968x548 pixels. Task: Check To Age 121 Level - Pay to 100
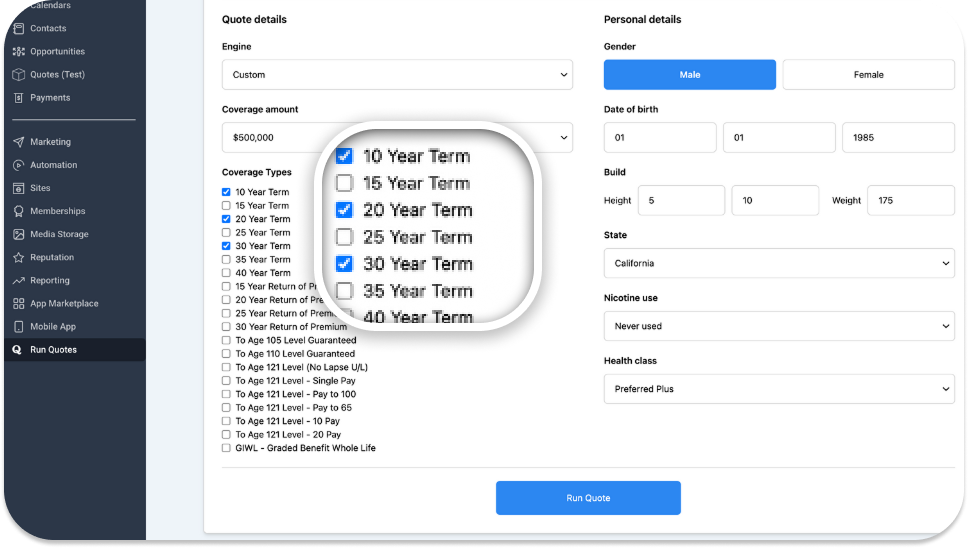226,394
